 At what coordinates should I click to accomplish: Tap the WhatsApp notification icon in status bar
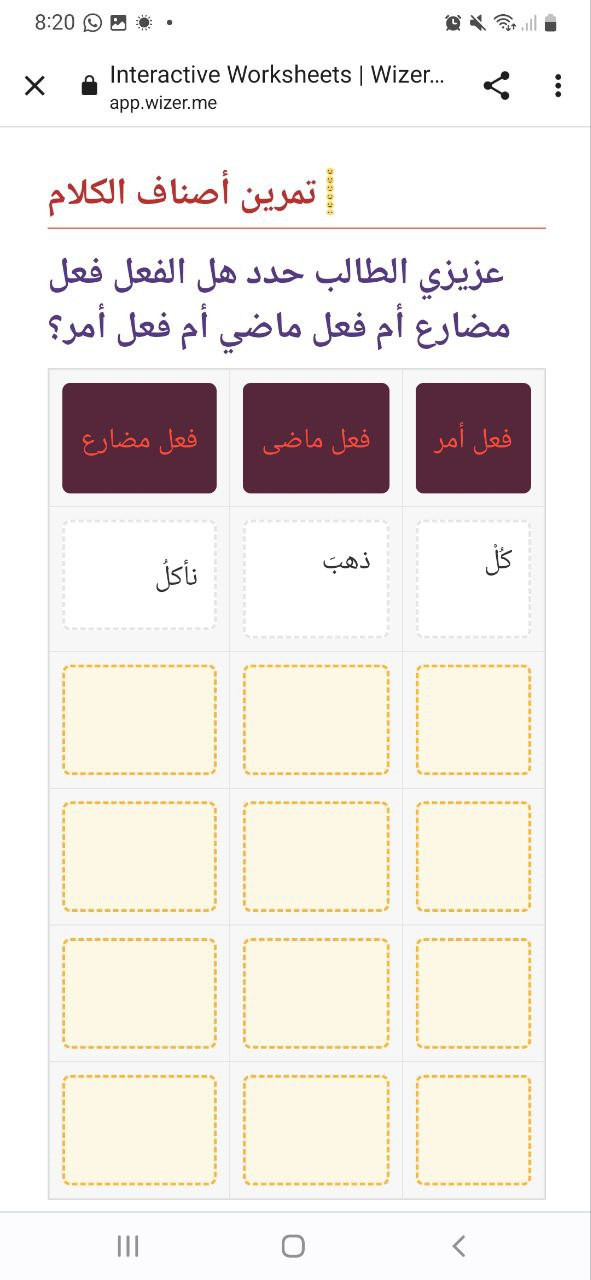(93, 22)
